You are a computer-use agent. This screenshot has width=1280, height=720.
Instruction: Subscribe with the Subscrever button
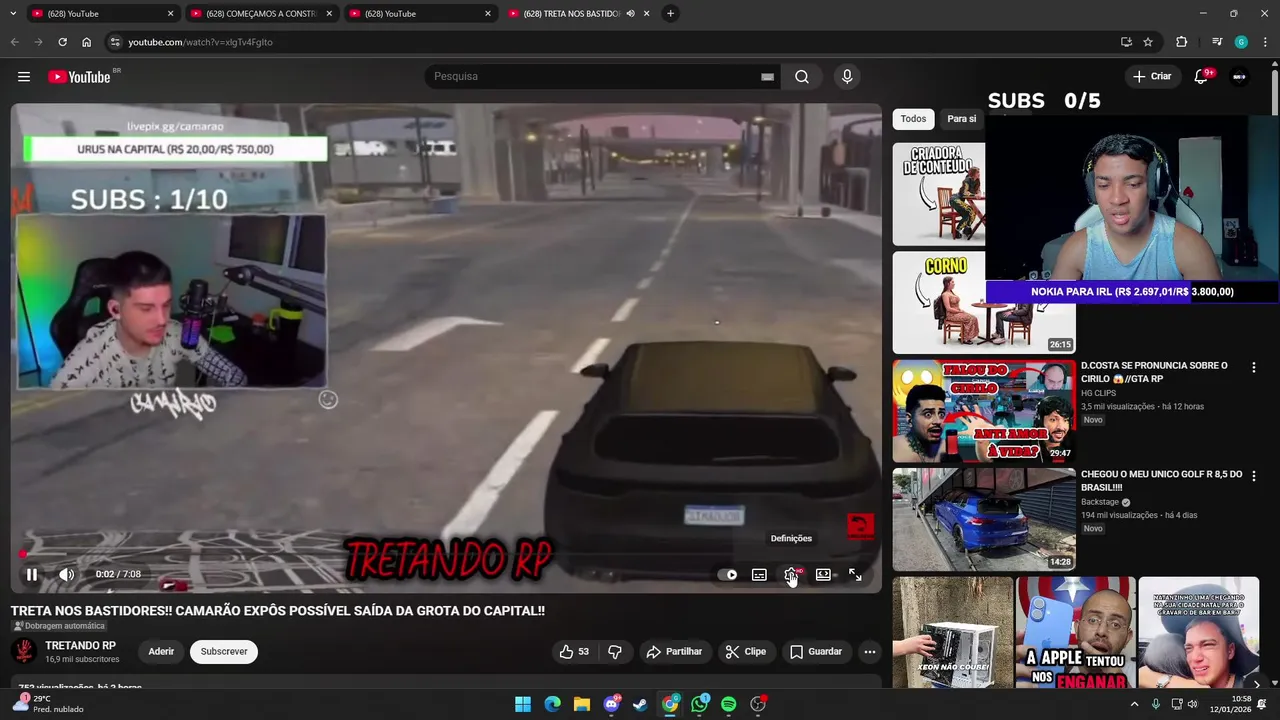coord(224,652)
